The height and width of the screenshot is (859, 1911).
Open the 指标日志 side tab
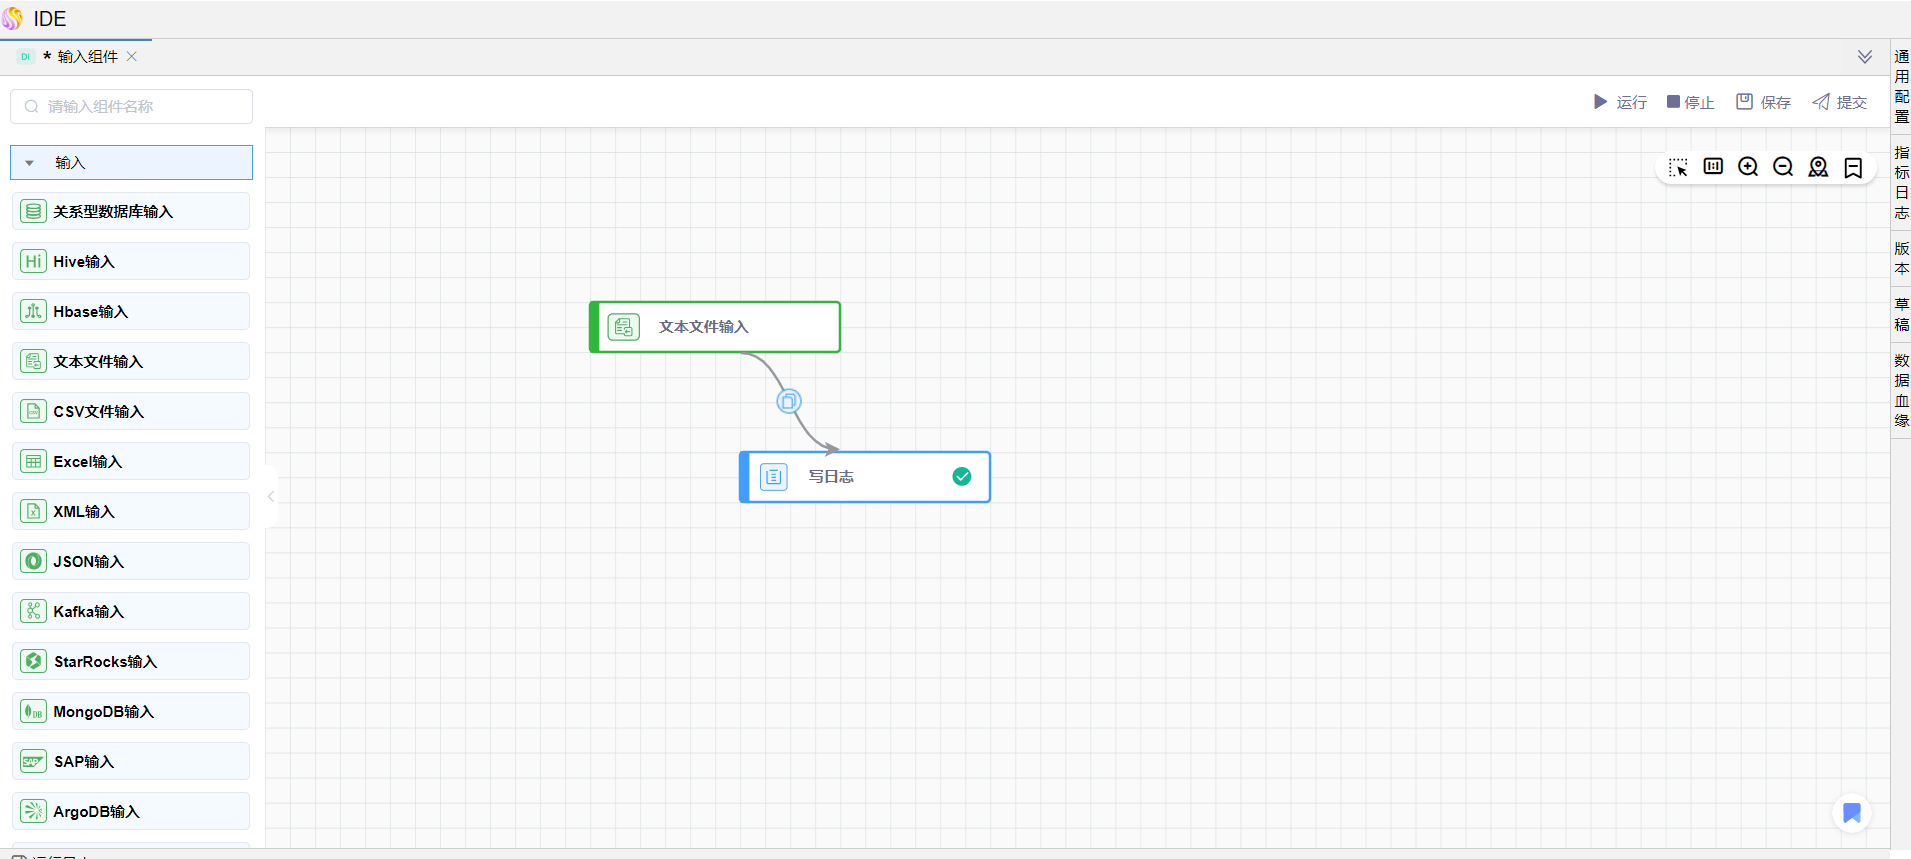coord(1902,183)
